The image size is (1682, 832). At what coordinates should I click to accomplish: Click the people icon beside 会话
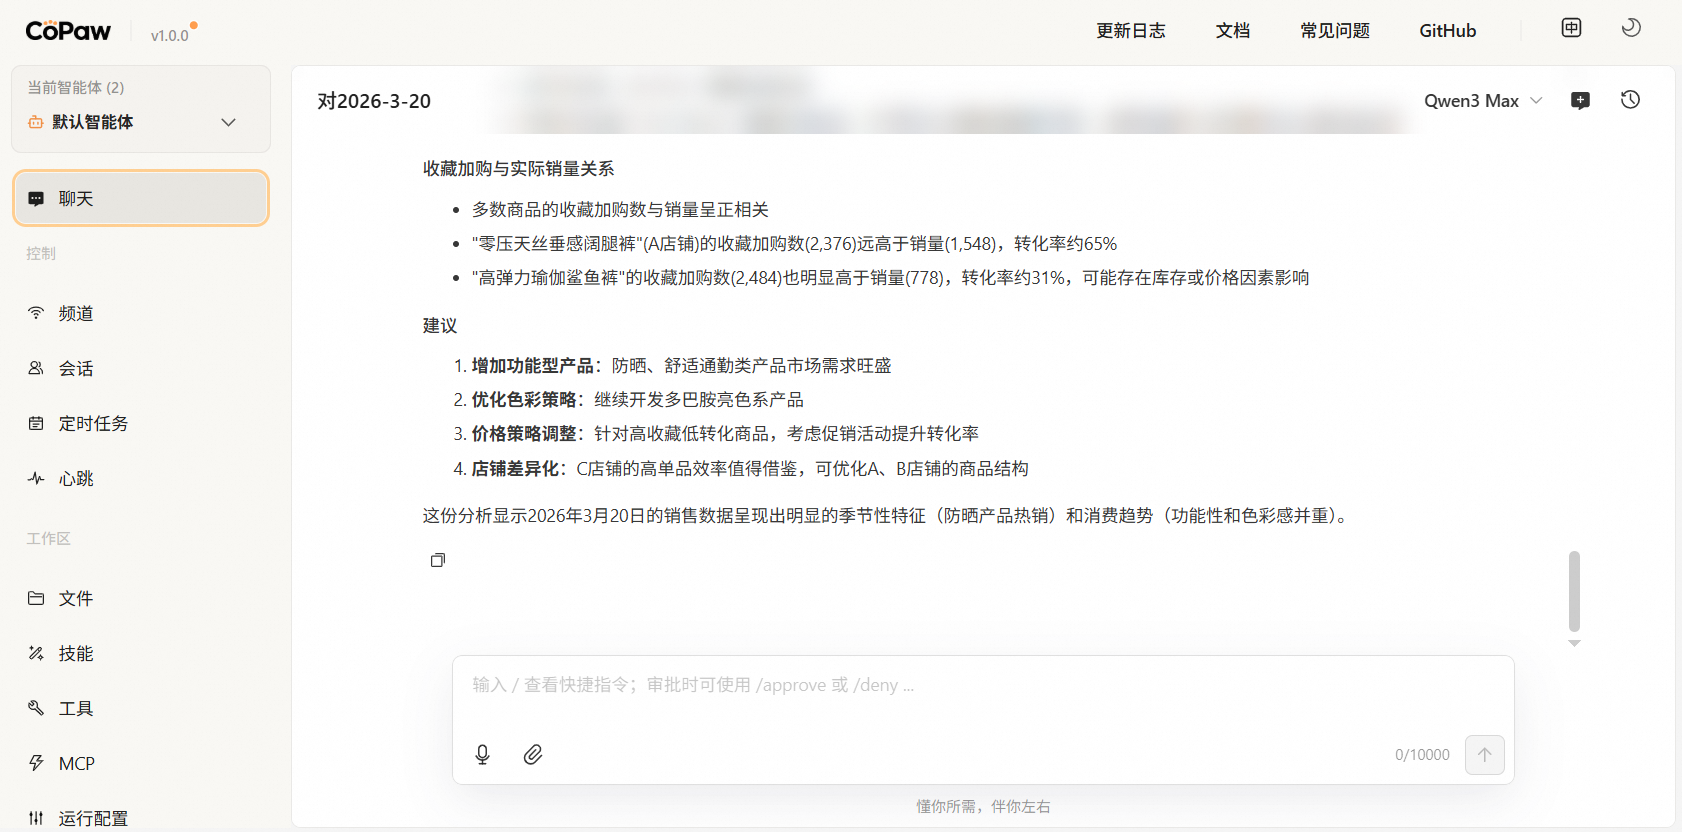(36, 368)
